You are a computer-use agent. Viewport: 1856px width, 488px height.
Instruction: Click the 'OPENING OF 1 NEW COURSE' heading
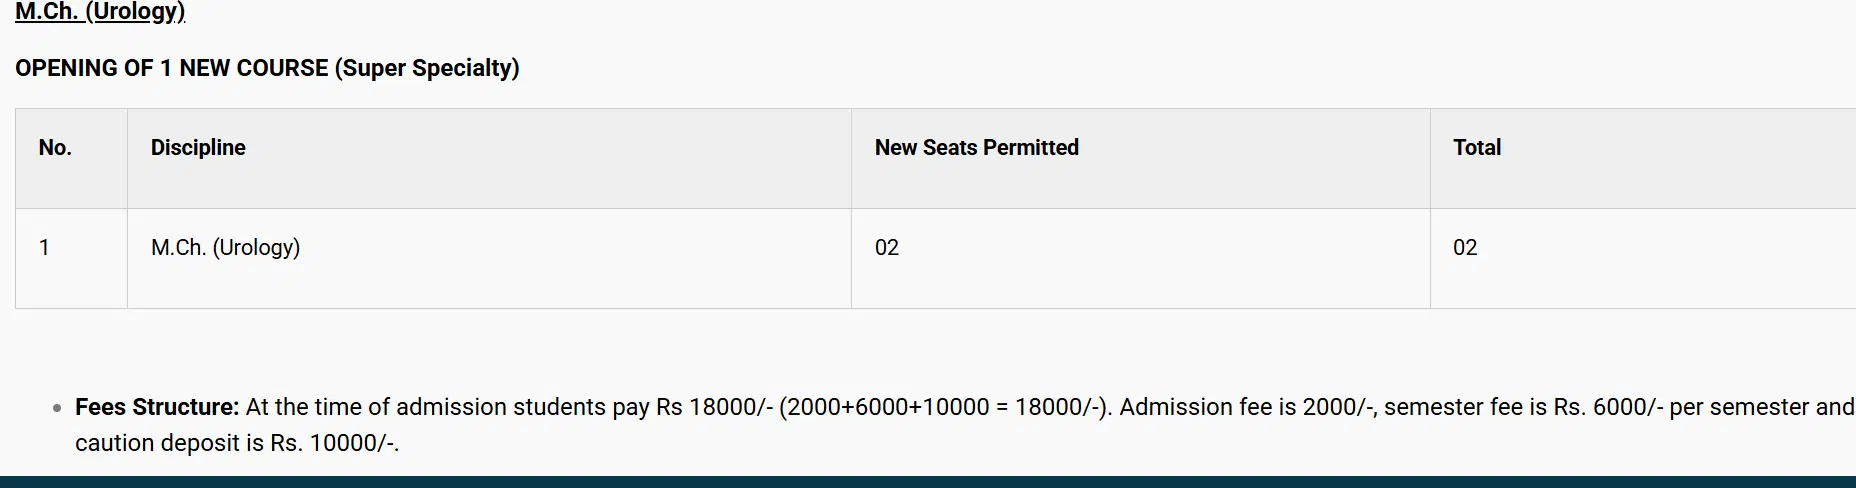(171, 68)
